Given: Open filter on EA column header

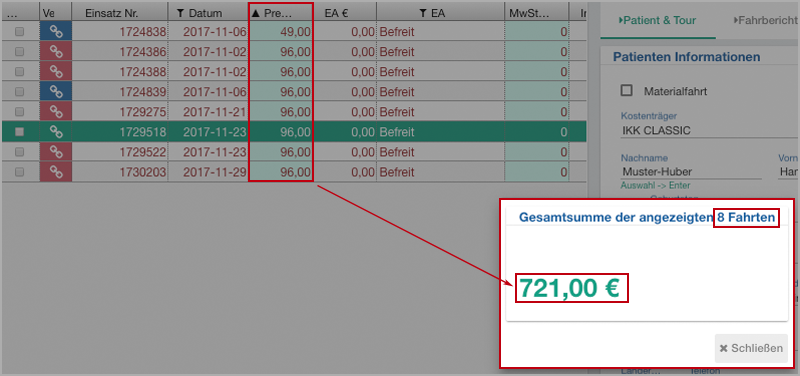Looking at the screenshot, I should click(x=422, y=13).
